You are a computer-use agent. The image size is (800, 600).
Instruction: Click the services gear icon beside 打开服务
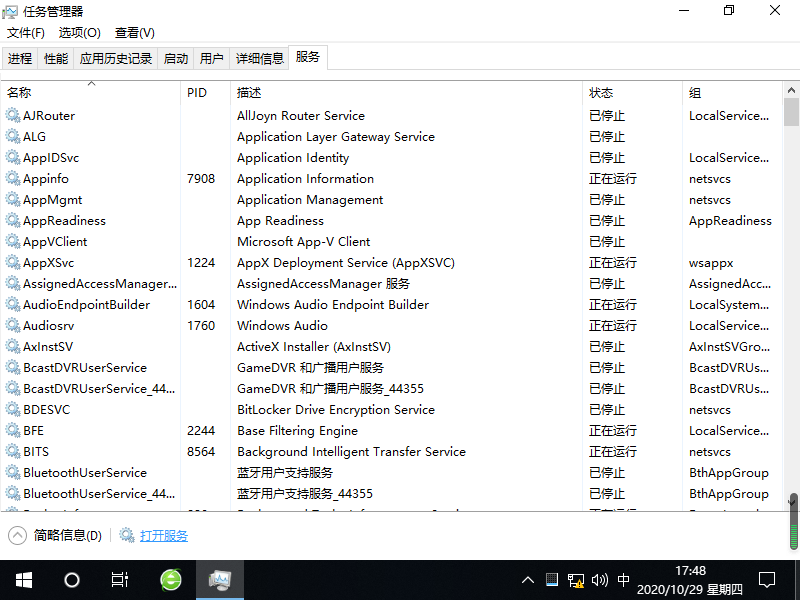pos(127,535)
